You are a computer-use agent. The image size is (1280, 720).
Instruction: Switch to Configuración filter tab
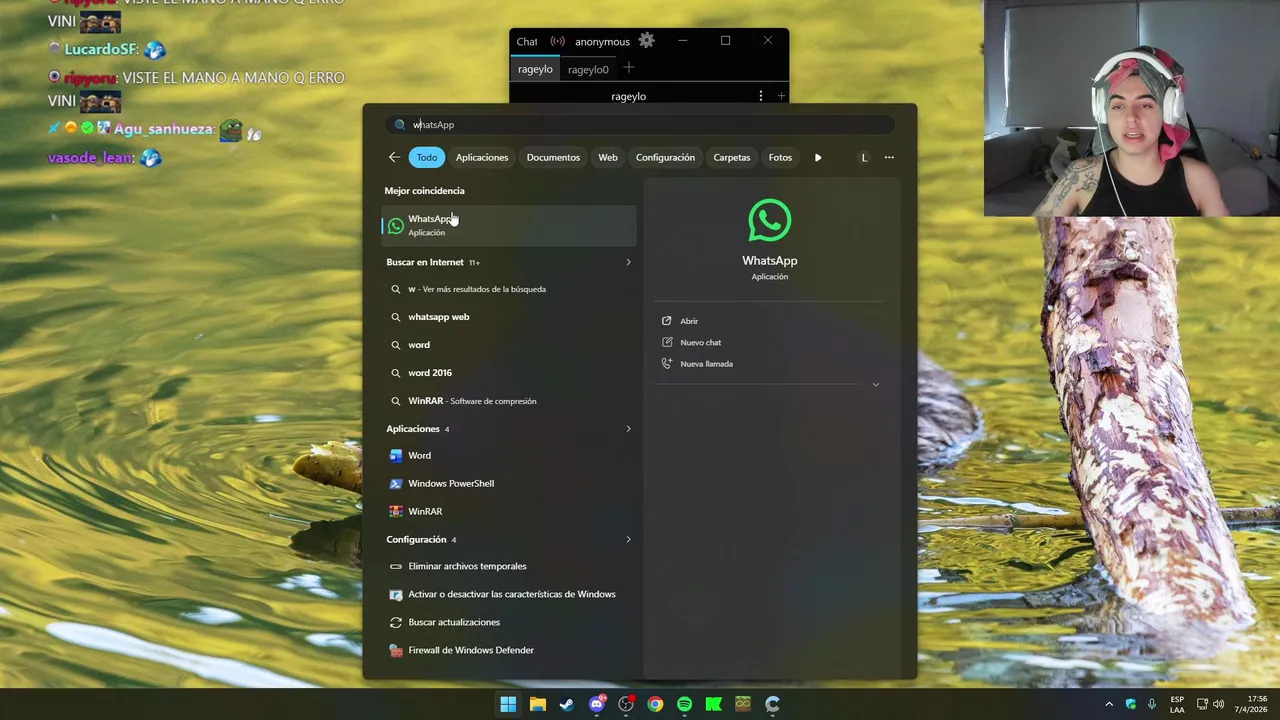click(x=665, y=157)
